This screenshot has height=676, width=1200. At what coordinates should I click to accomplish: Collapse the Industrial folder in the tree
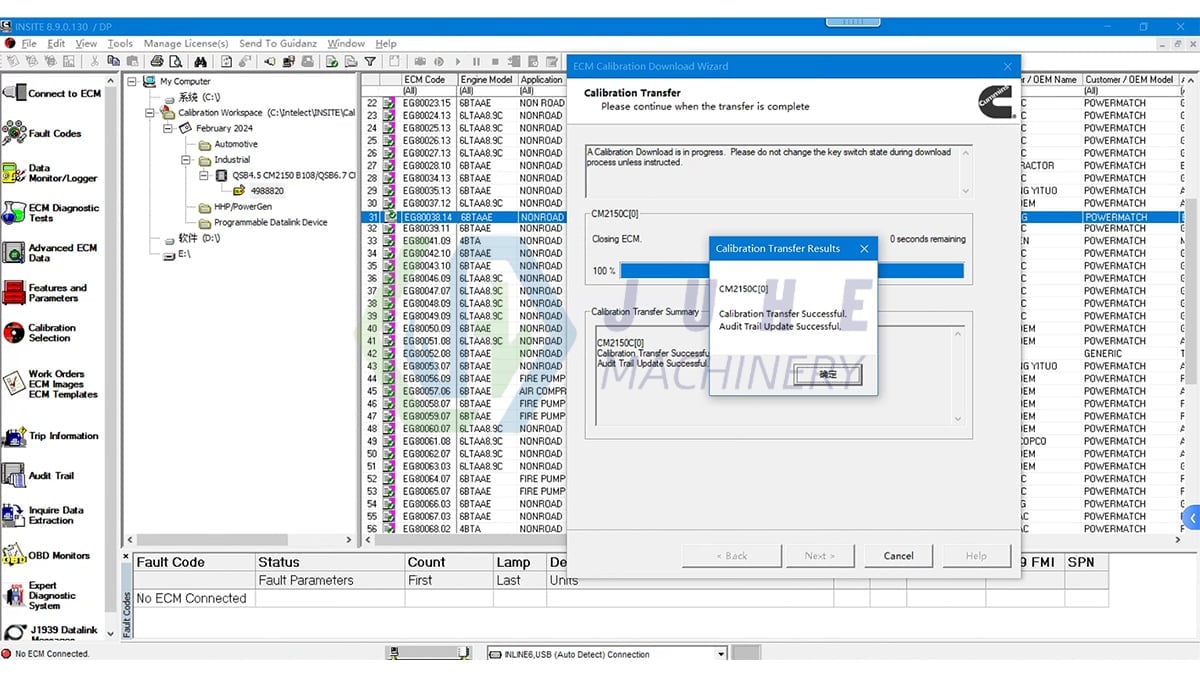coord(187,160)
